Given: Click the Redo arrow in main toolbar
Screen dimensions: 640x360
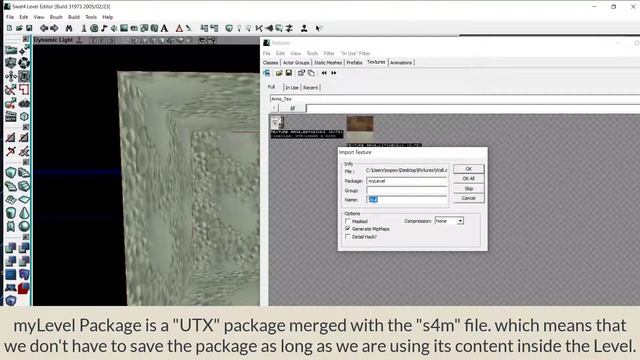Looking at the screenshot, I should [x=54, y=28].
